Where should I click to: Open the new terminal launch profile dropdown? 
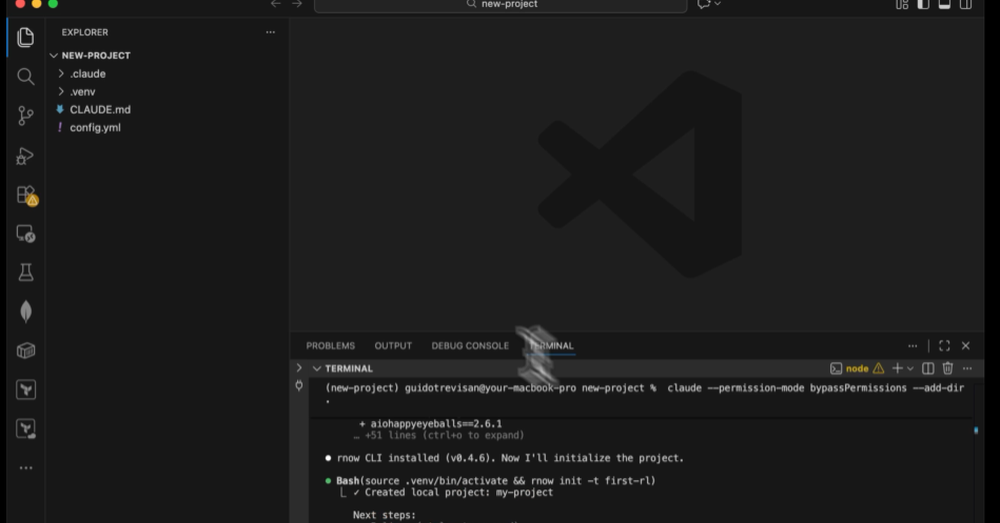tap(910, 369)
